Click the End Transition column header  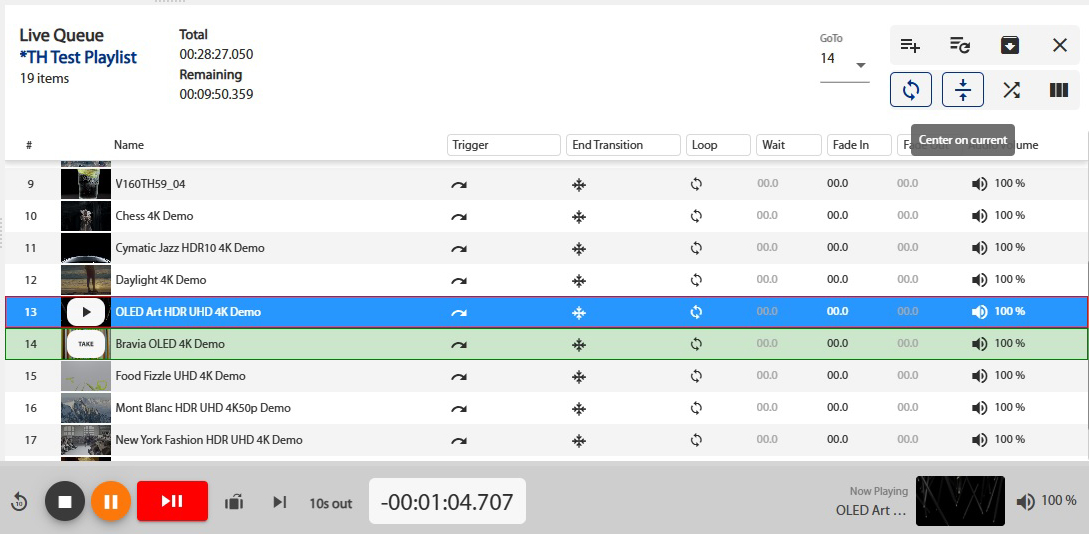623,145
